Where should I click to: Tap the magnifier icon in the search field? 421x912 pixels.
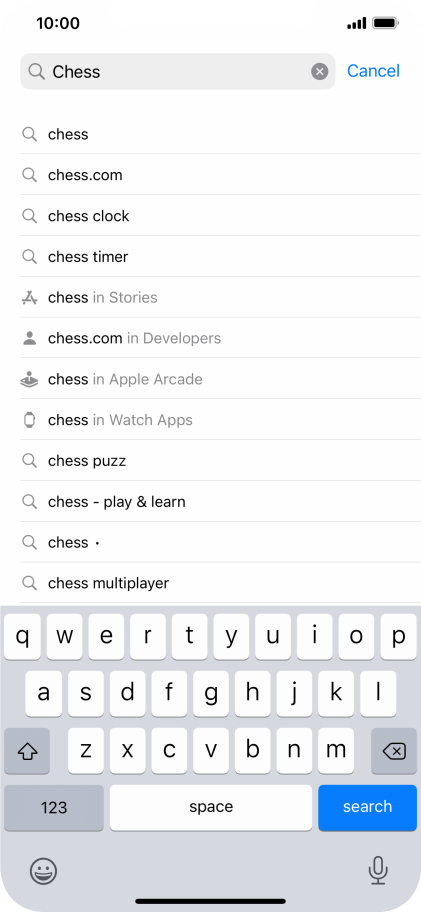37,72
